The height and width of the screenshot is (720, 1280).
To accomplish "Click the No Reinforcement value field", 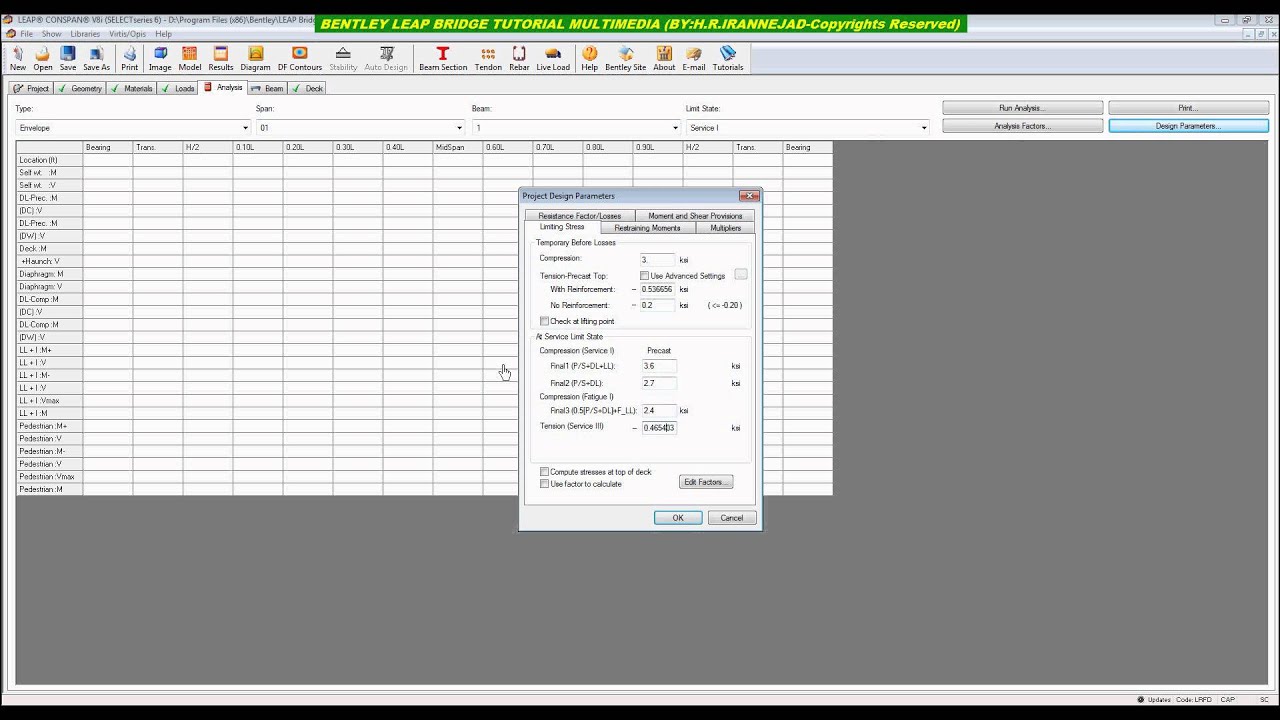I will click(x=657, y=305).
